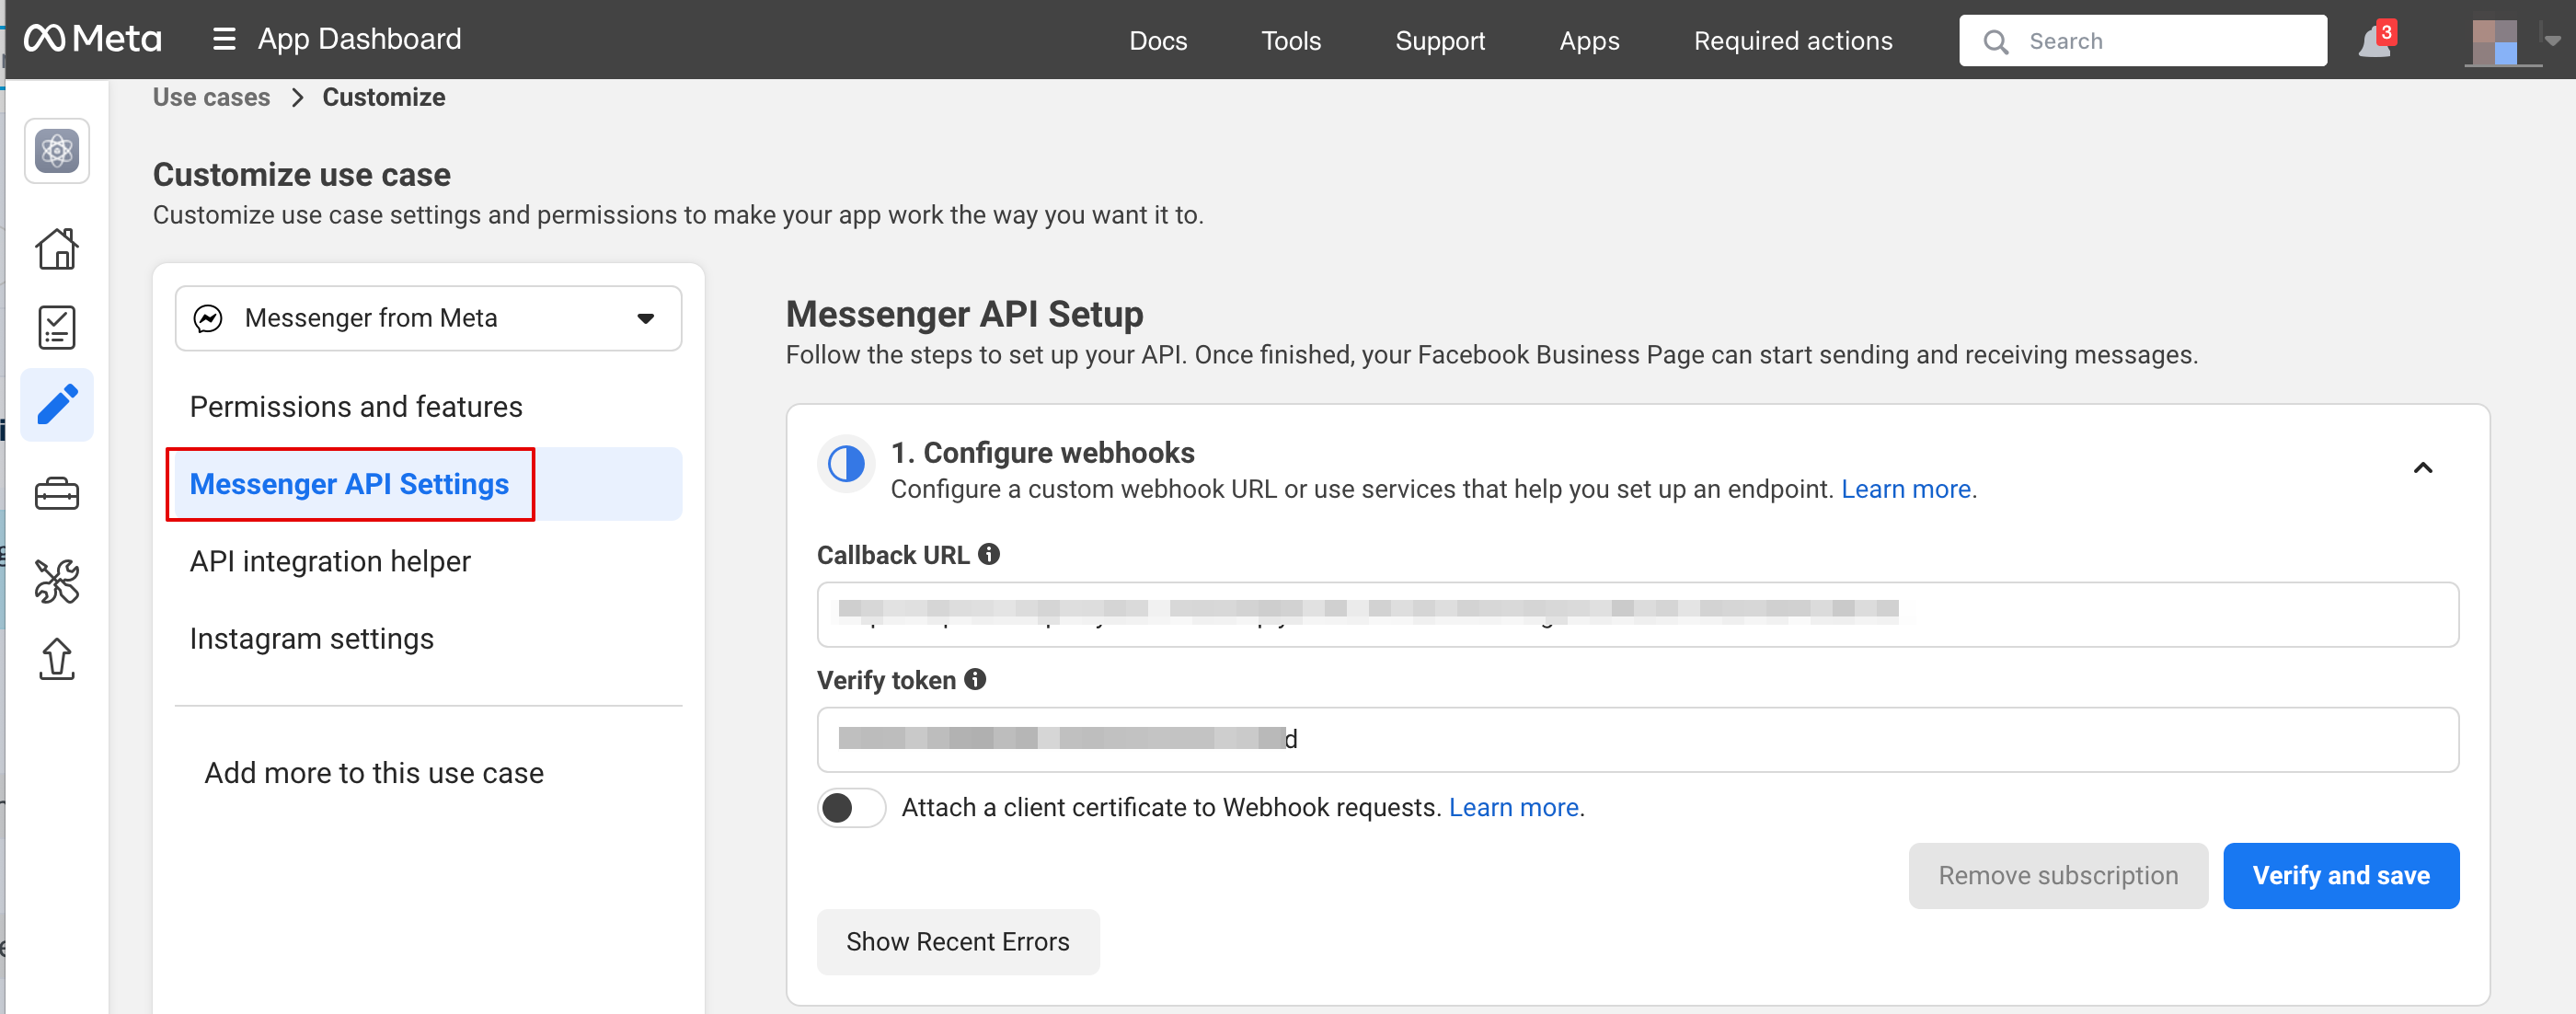Toggle the client certificate switch
The width and height of the screenshot is (2576, 1014).
[x=851, y=807]
